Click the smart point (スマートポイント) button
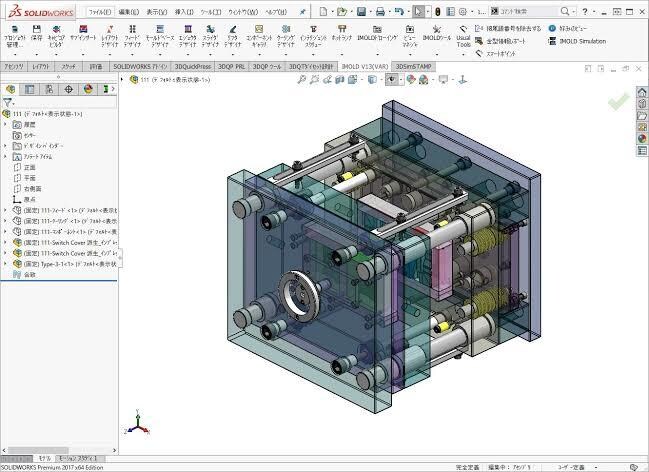Image resolution: width=649 pixels, height=472 pixels. [495, 53]
